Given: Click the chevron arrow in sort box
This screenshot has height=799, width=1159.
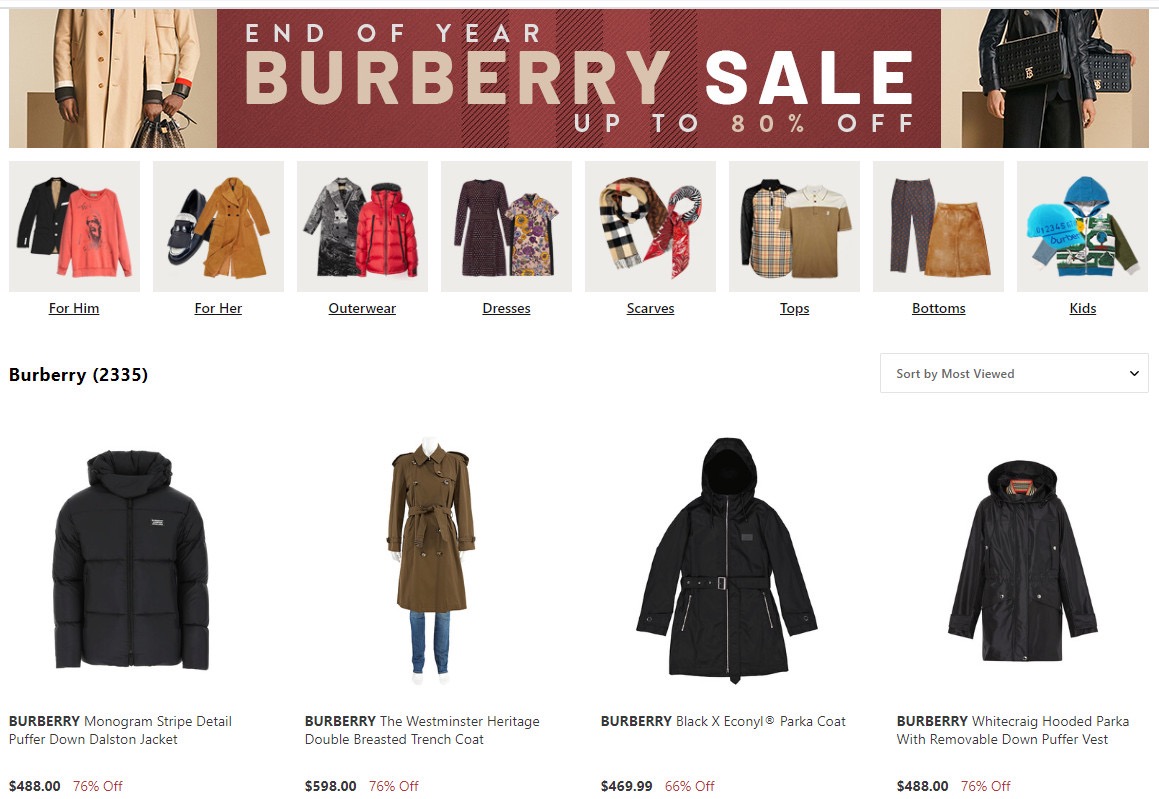Looking at the screenshot, I should pos(1134,373).
